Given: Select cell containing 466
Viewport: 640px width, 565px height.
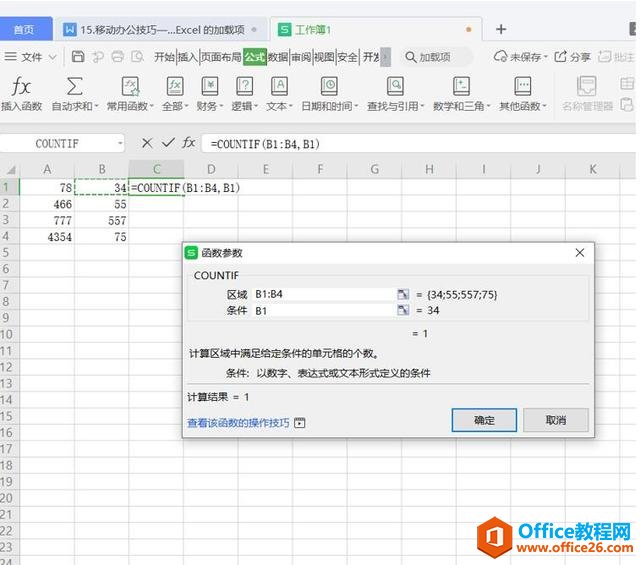Looking at the screenshot, I should click(x=47, y=204).
